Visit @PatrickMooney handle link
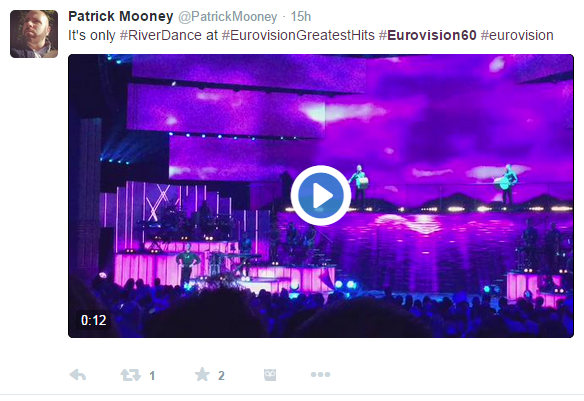This screenshot has width=584, height=401. click(228, 16)
